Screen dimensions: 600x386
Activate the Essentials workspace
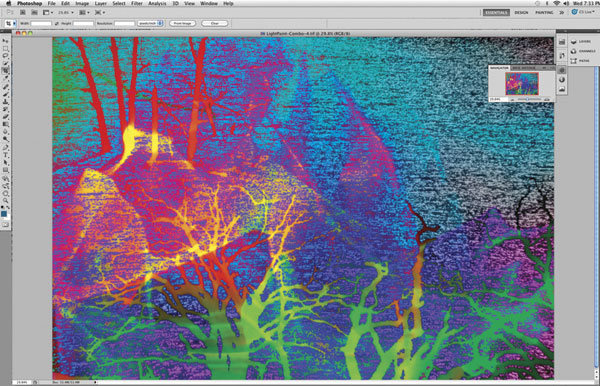(x=496, y=12)
